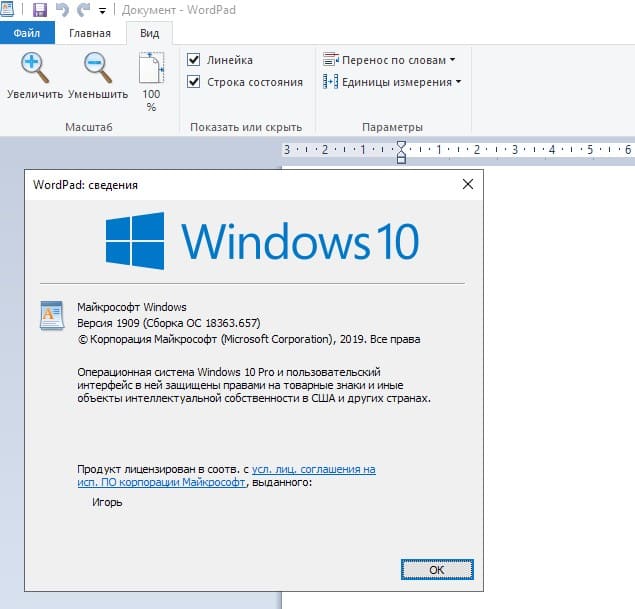
Task: Uncheck the Линейка checkbox
Action: [194, 60]
